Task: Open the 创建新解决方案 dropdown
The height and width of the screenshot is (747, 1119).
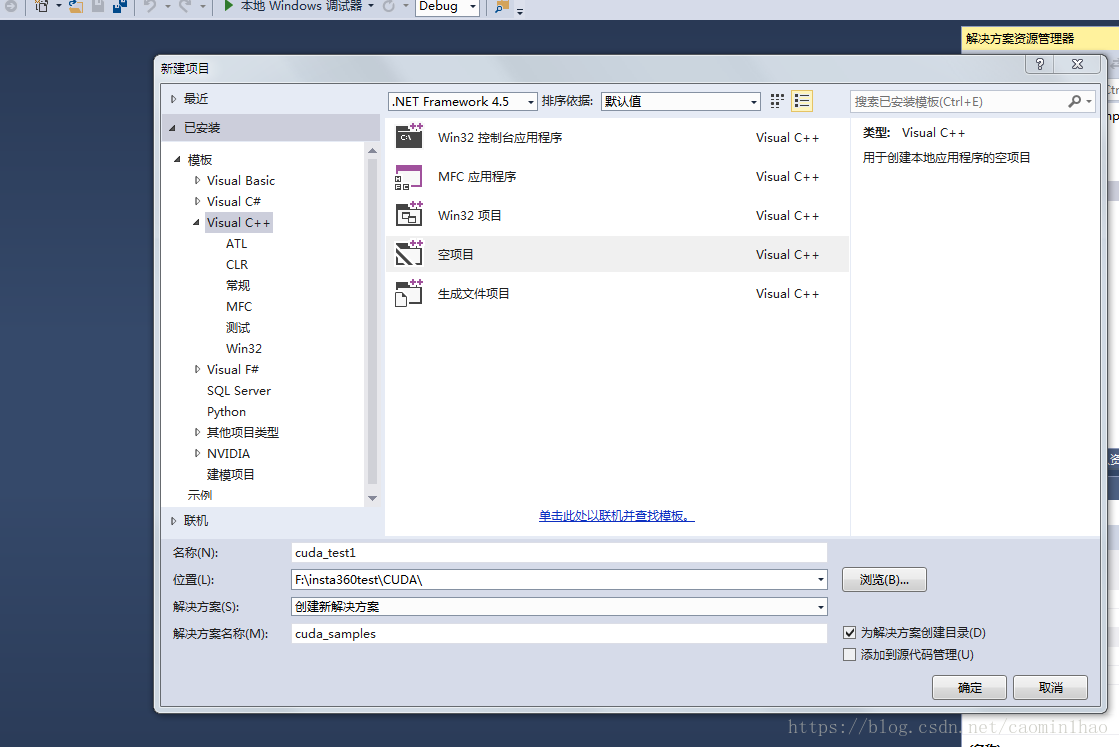Action: 821,606
